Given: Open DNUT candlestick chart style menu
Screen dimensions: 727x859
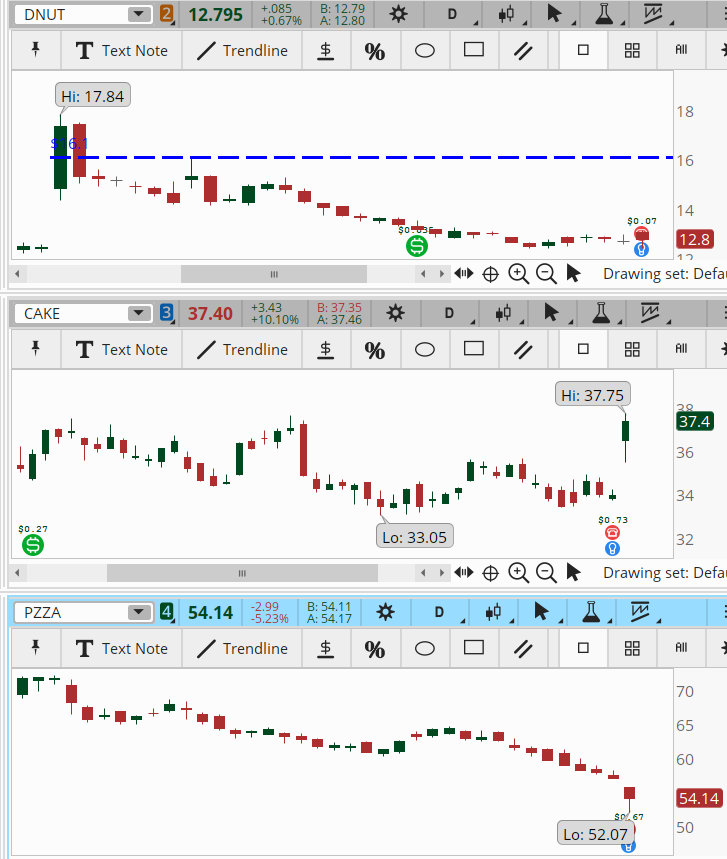Looking at the screenshot, I should click(x=507, y=15).
